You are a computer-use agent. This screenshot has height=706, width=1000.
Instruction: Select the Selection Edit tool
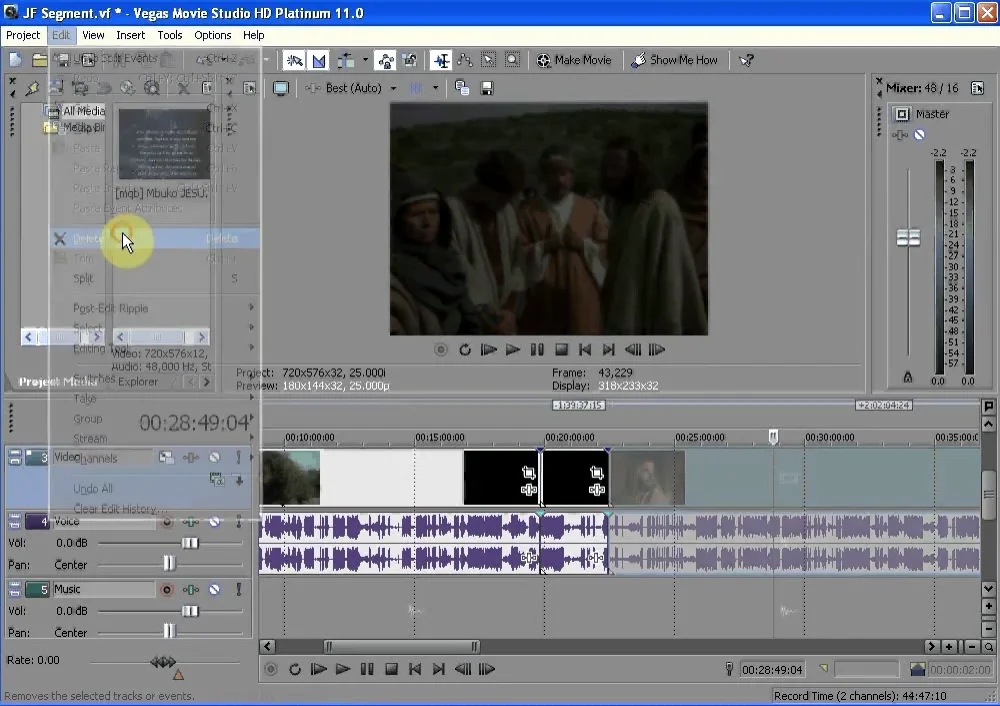pyautogui.click(x=489, y=61)
